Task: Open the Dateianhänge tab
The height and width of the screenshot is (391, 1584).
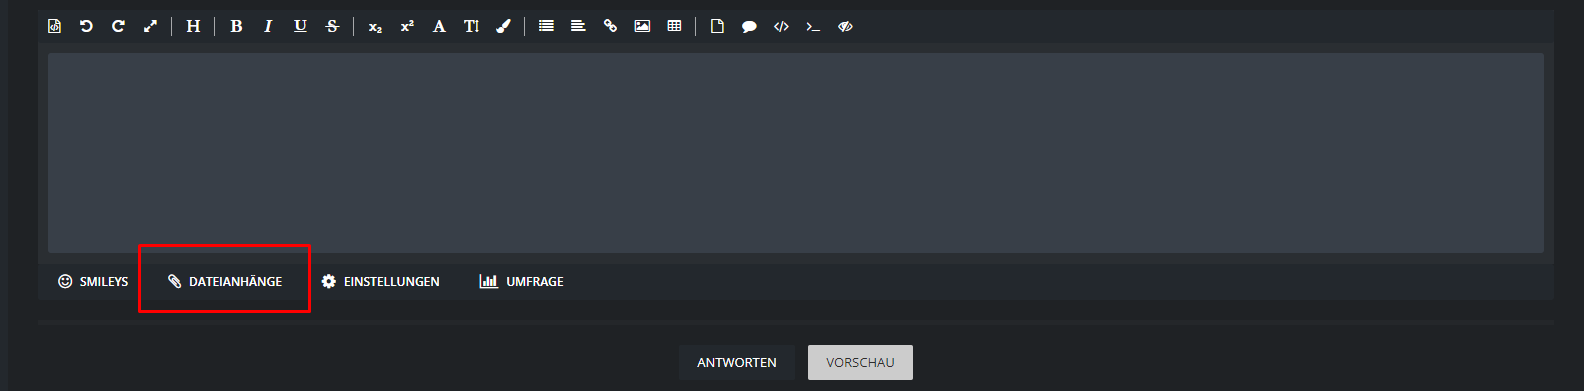Action: pos(225,281)
